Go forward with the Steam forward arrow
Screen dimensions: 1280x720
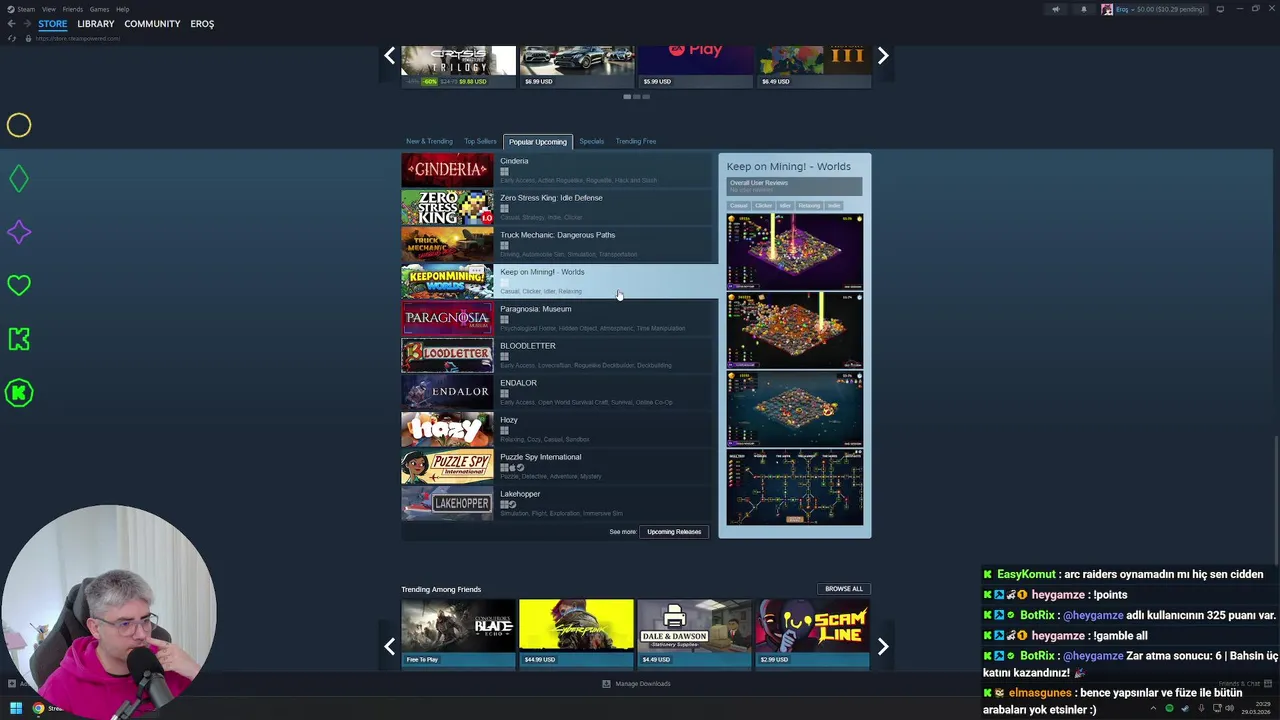(x=26, y=24)
